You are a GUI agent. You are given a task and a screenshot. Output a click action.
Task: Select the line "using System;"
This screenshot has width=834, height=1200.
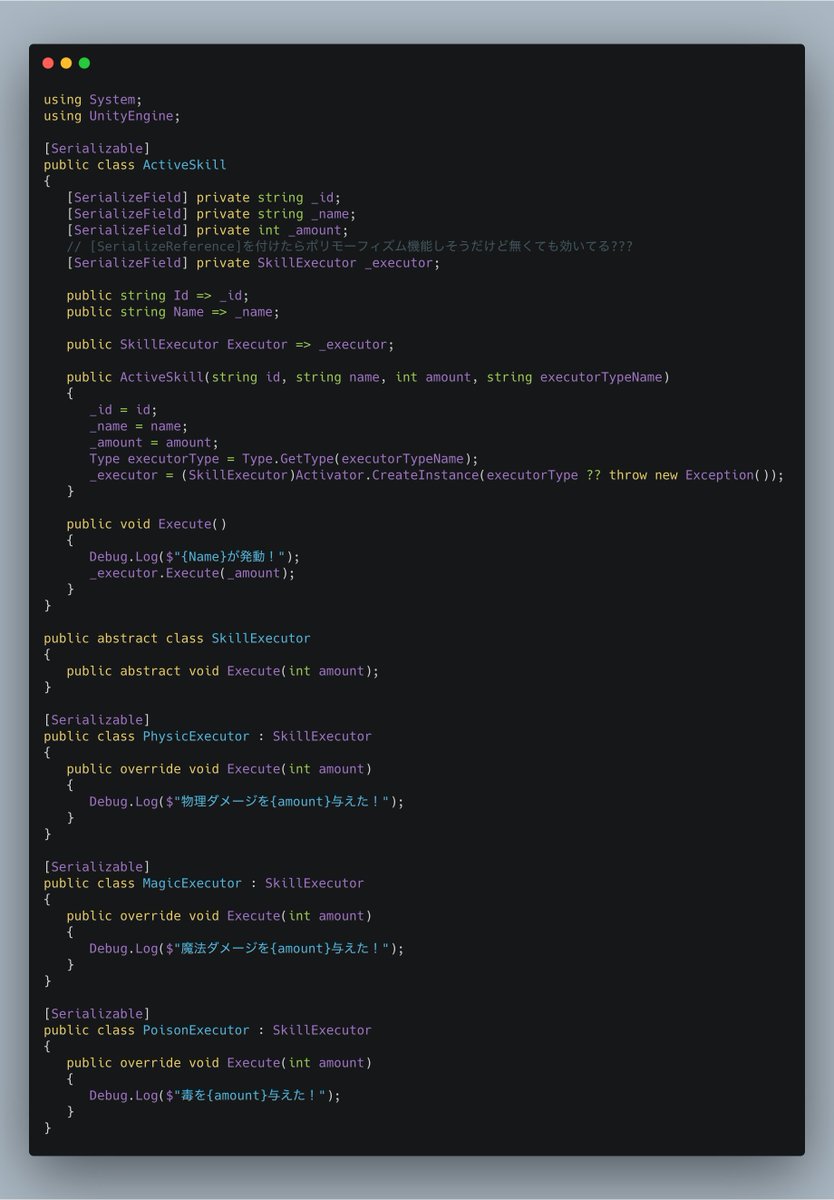pos(93,100)
